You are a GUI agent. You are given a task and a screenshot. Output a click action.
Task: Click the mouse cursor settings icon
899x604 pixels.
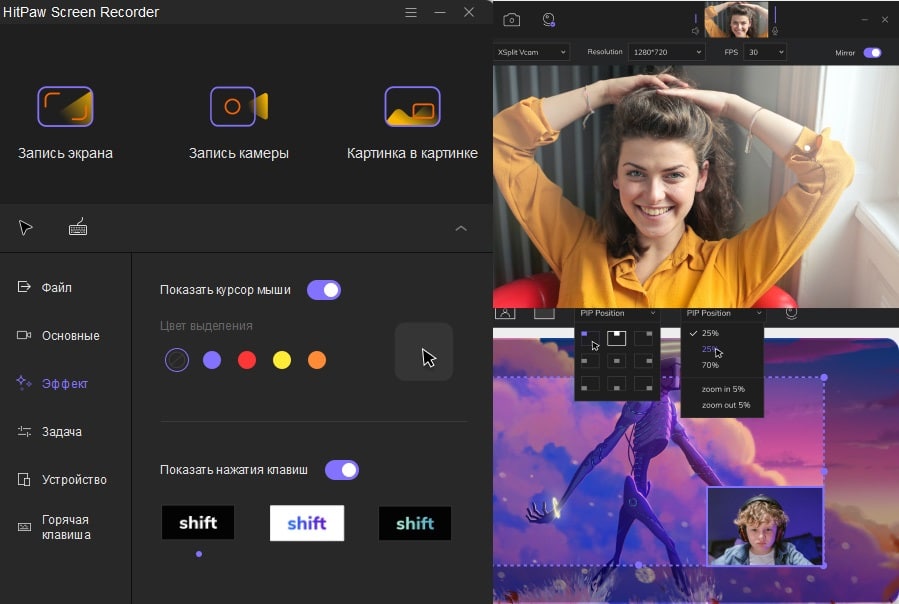[x=26, y=228]
